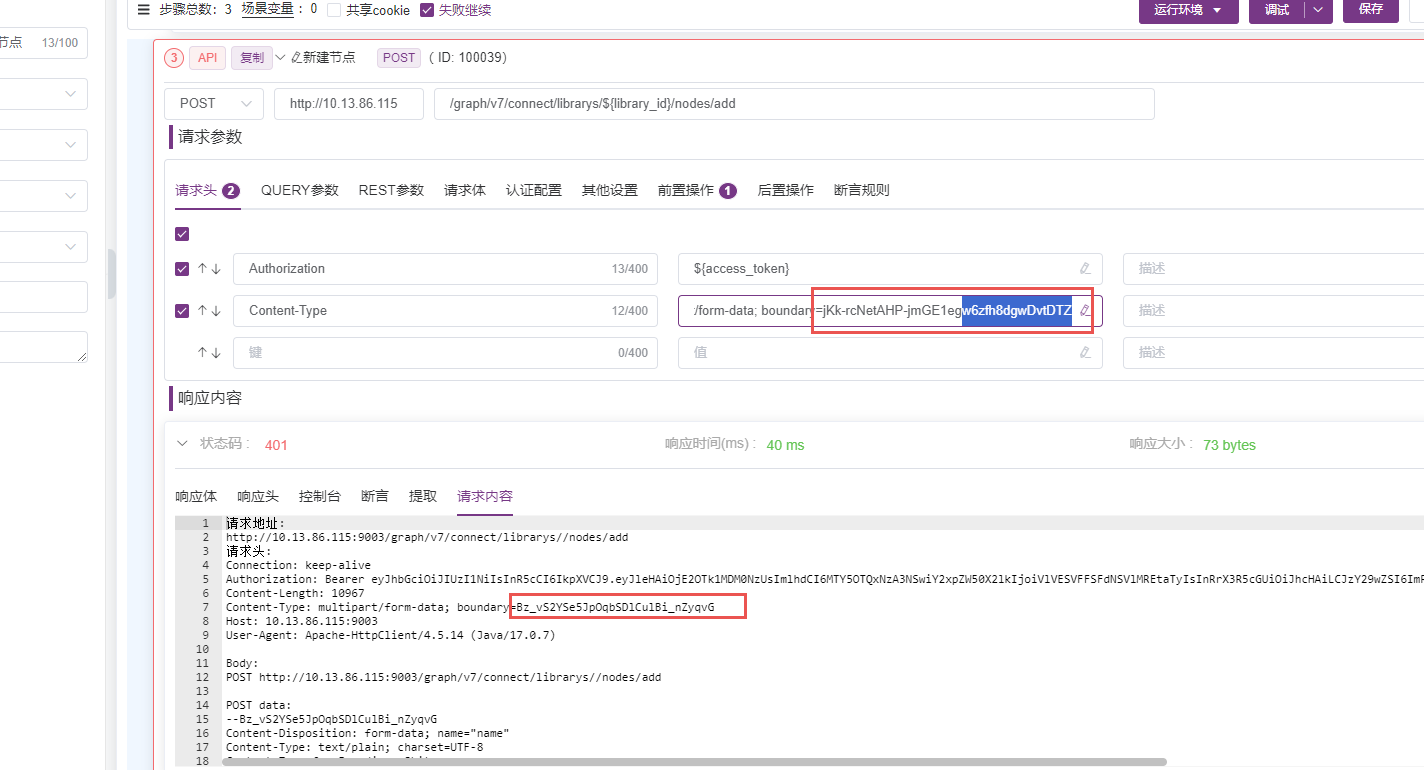Click the red circled step number 3
This screenshot has width=1424, height=770.
click(173, 57)
